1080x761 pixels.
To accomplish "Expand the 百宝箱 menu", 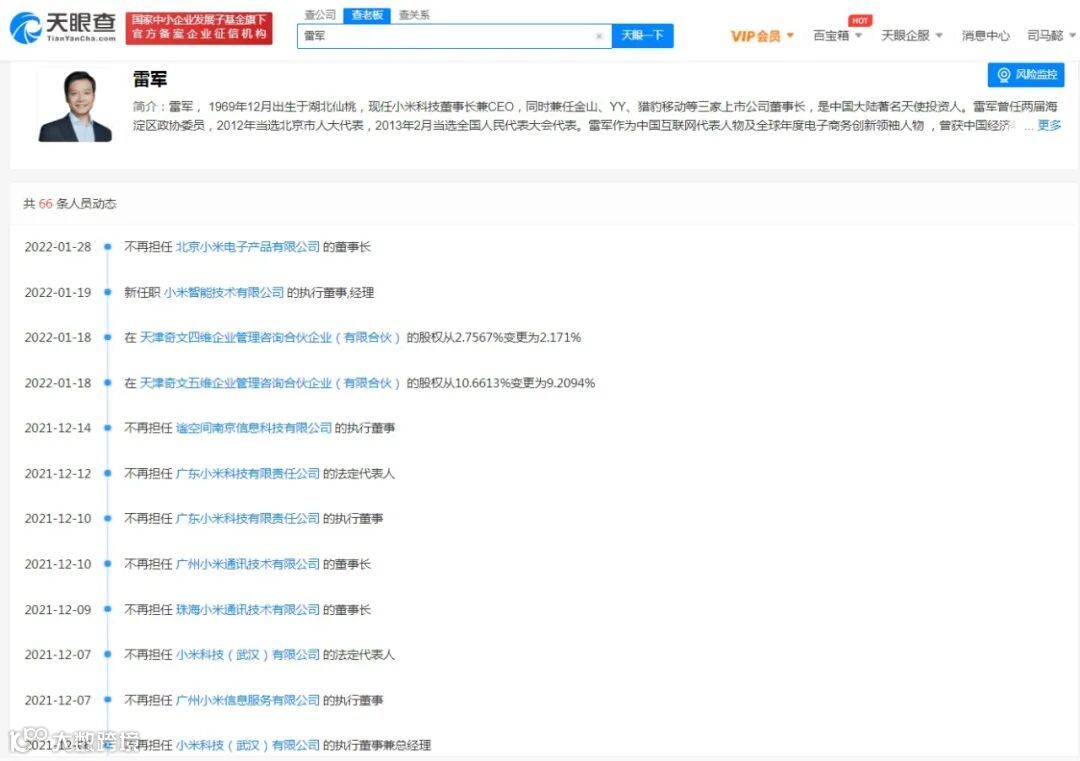I will (837, 35).
